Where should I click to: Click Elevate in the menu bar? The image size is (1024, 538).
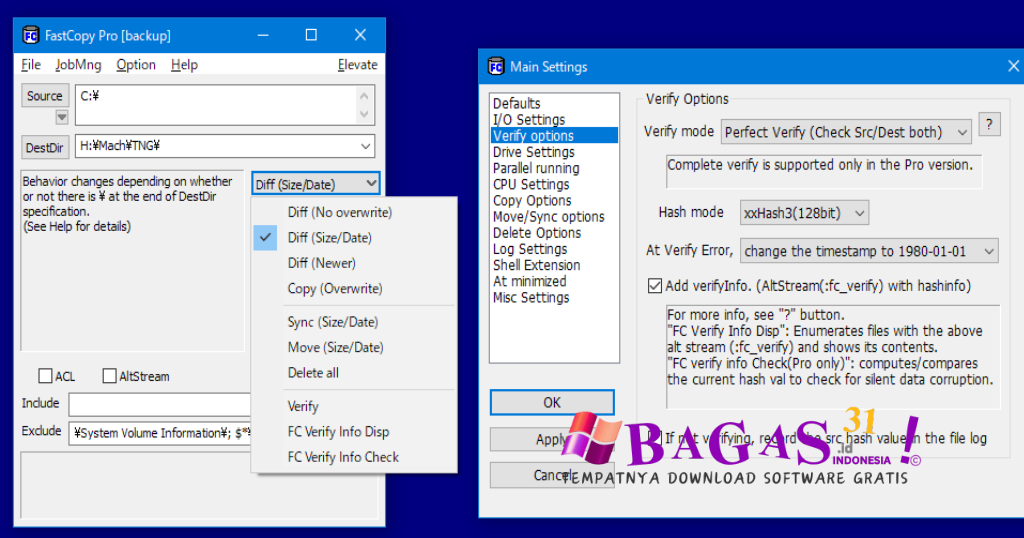tap(357, 65)
